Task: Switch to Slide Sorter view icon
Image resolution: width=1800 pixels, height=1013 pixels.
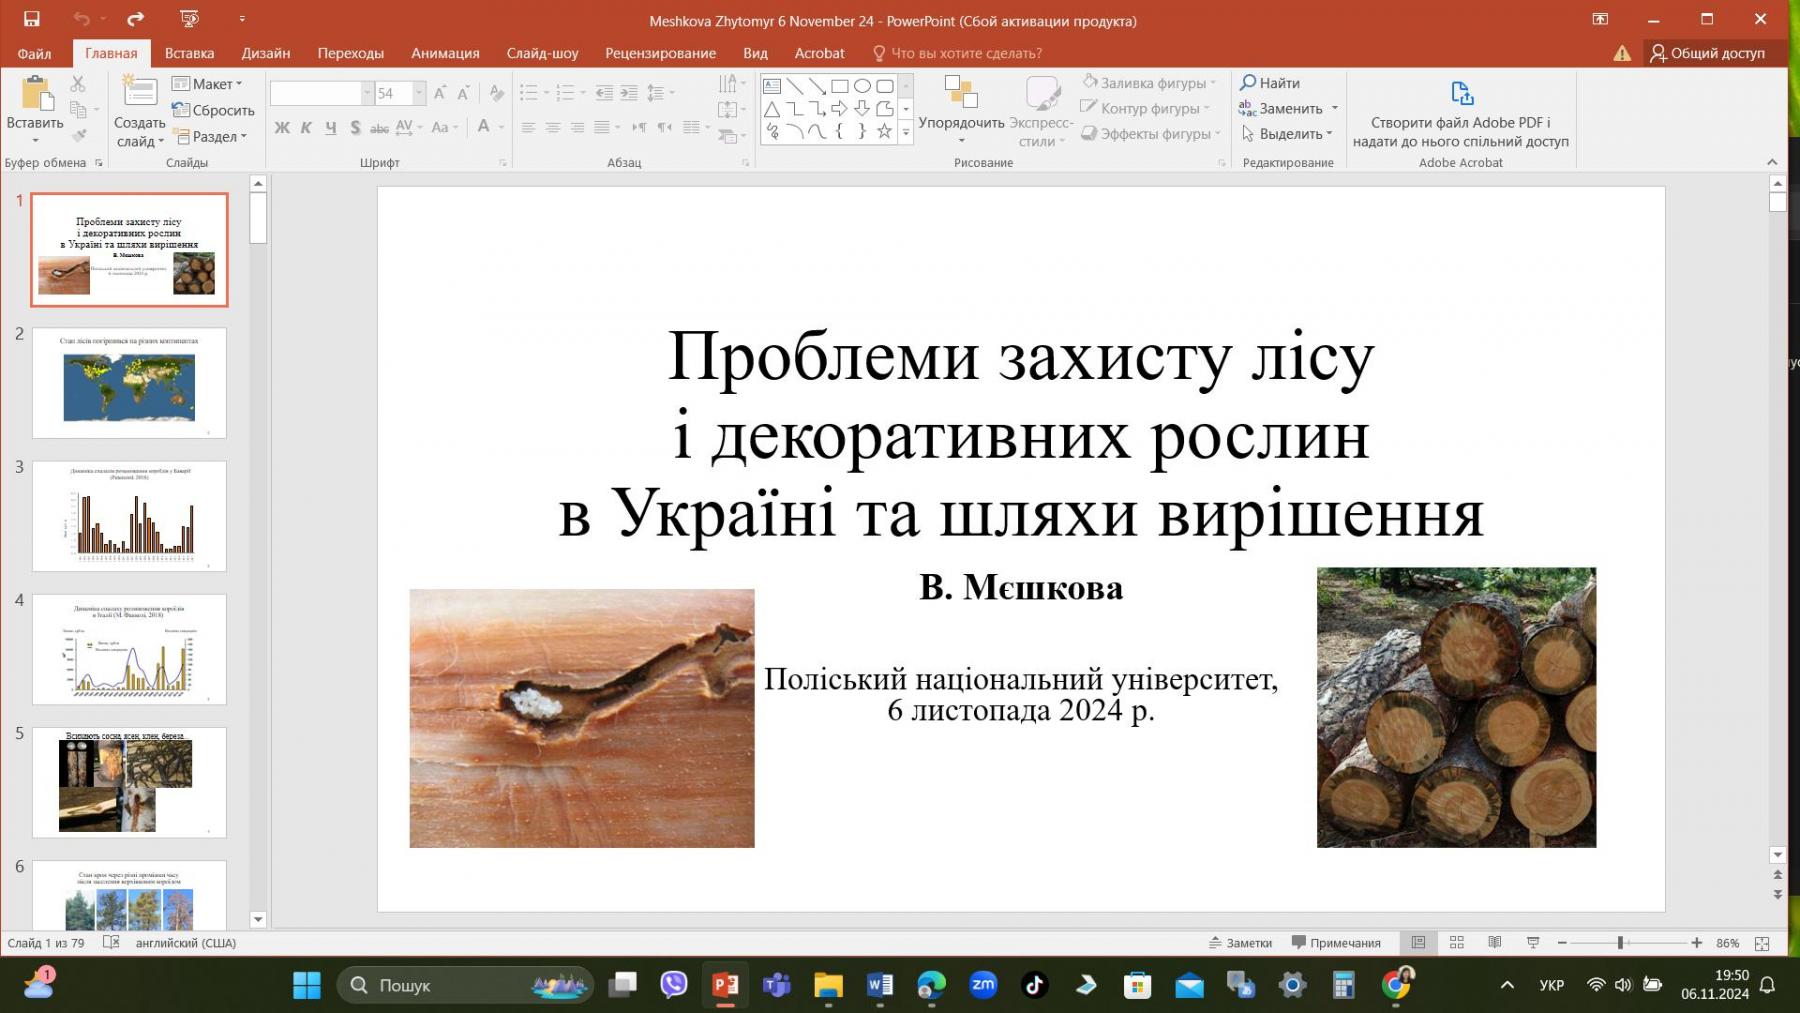Action: point(1457,943)
